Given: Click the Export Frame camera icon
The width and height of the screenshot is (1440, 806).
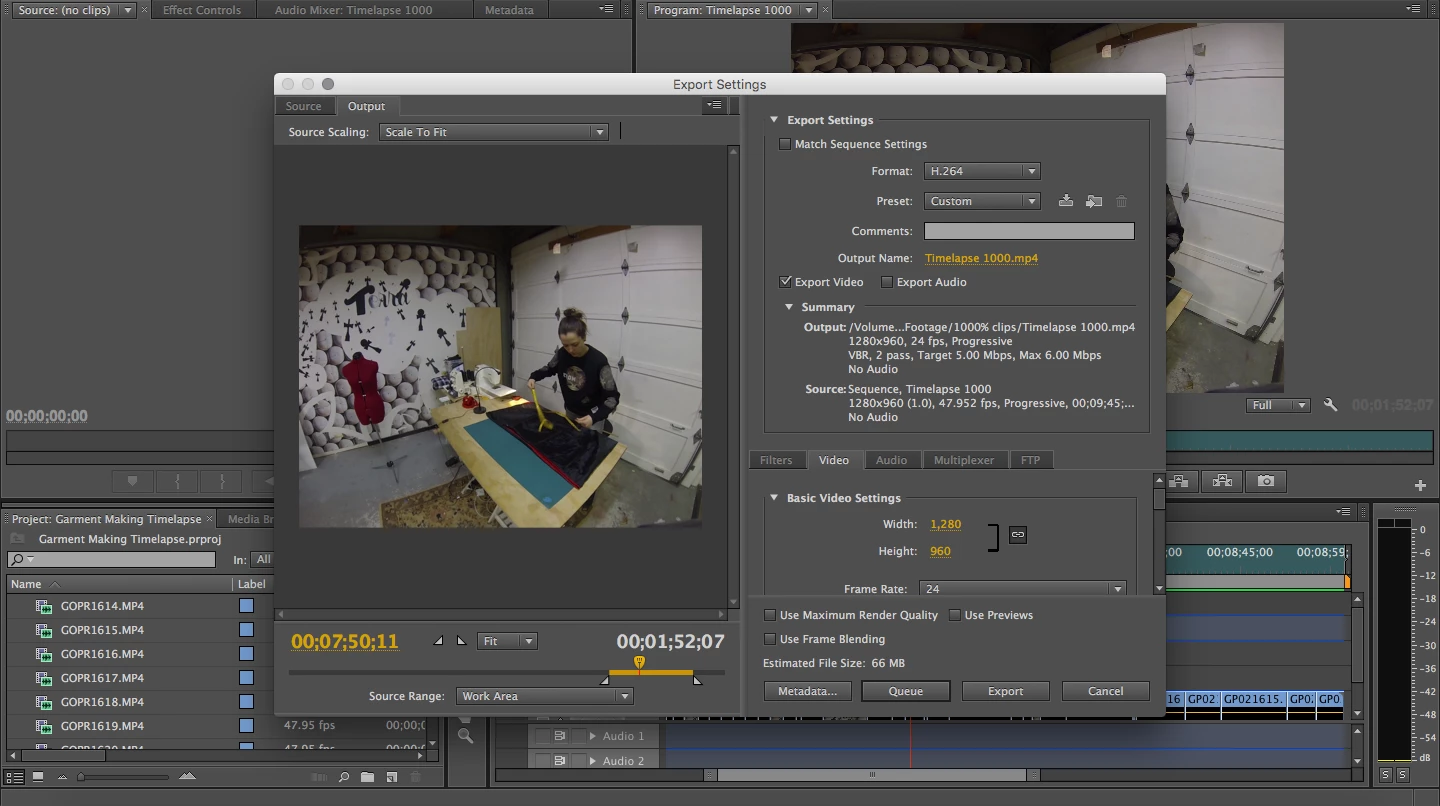Looking at the screenshot, I should (x=1266, y=481).
